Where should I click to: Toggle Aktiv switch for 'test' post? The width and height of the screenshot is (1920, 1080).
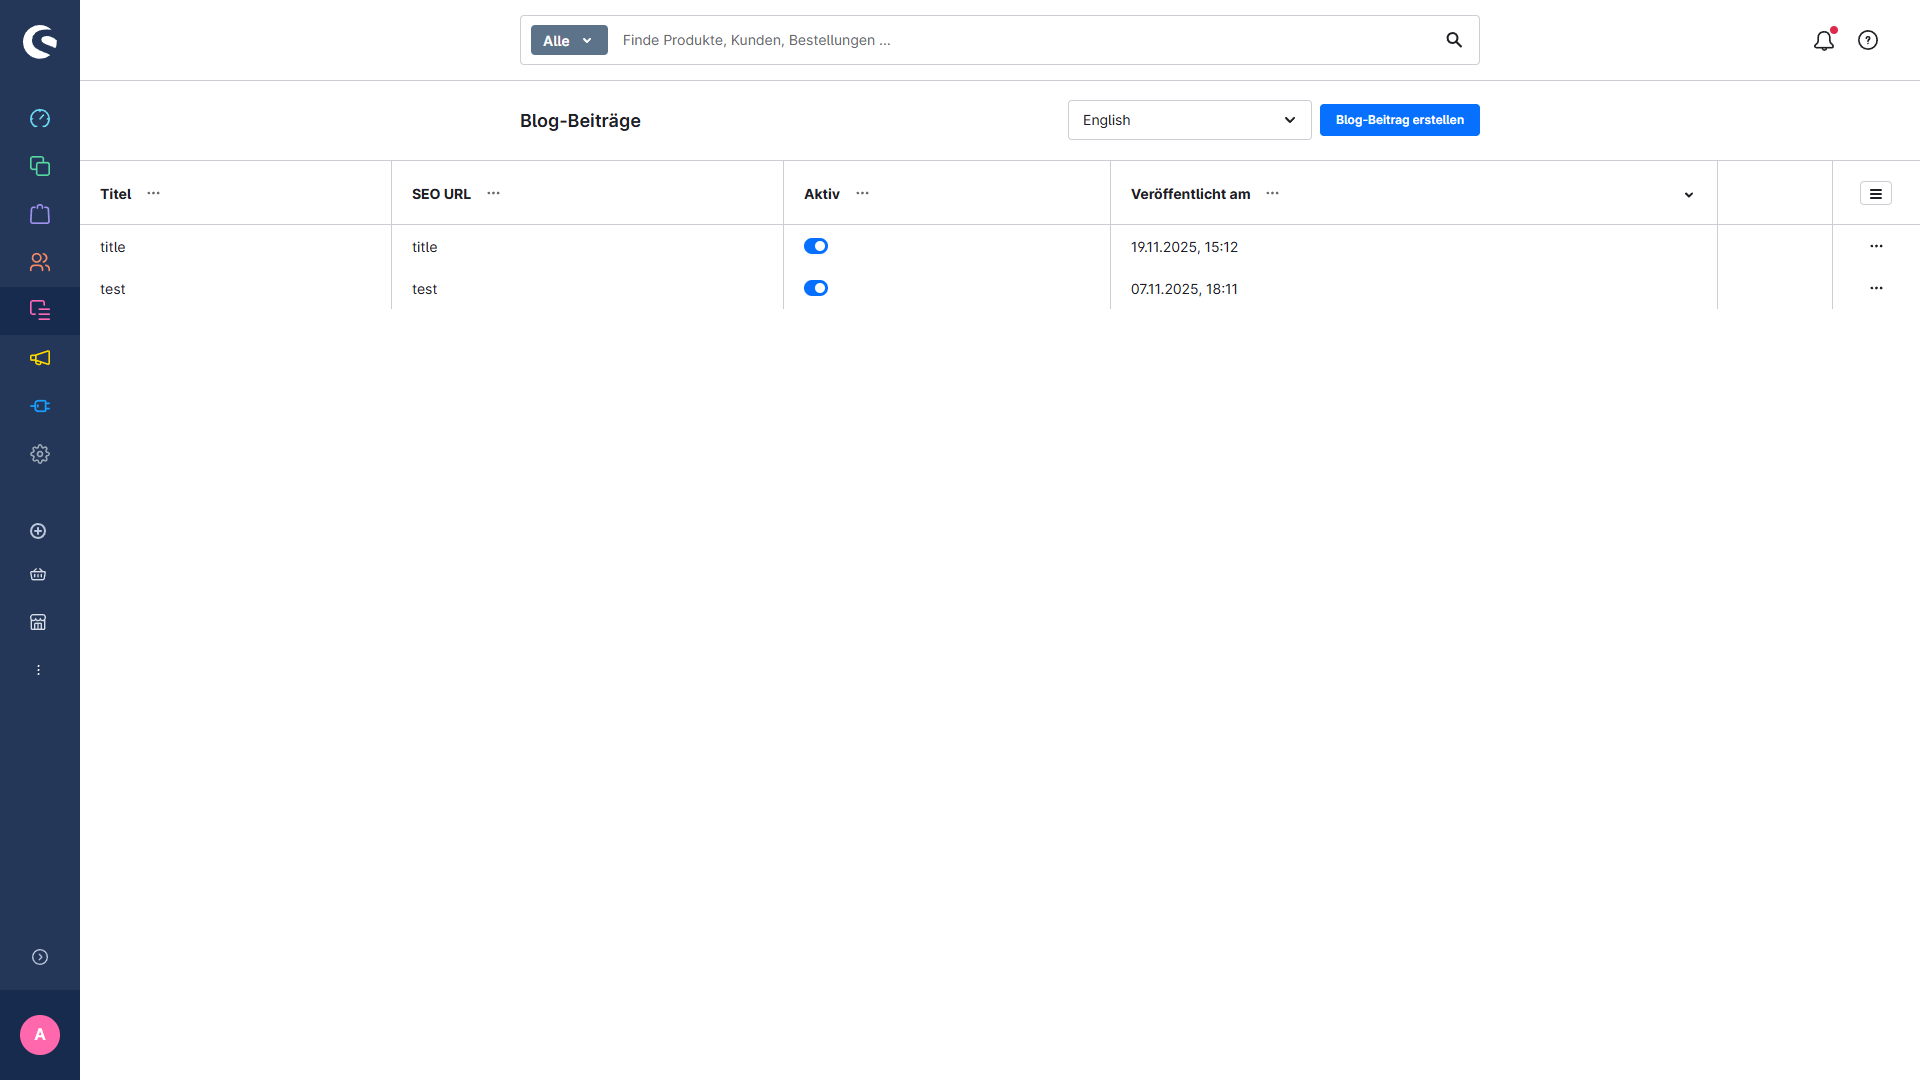816,288
